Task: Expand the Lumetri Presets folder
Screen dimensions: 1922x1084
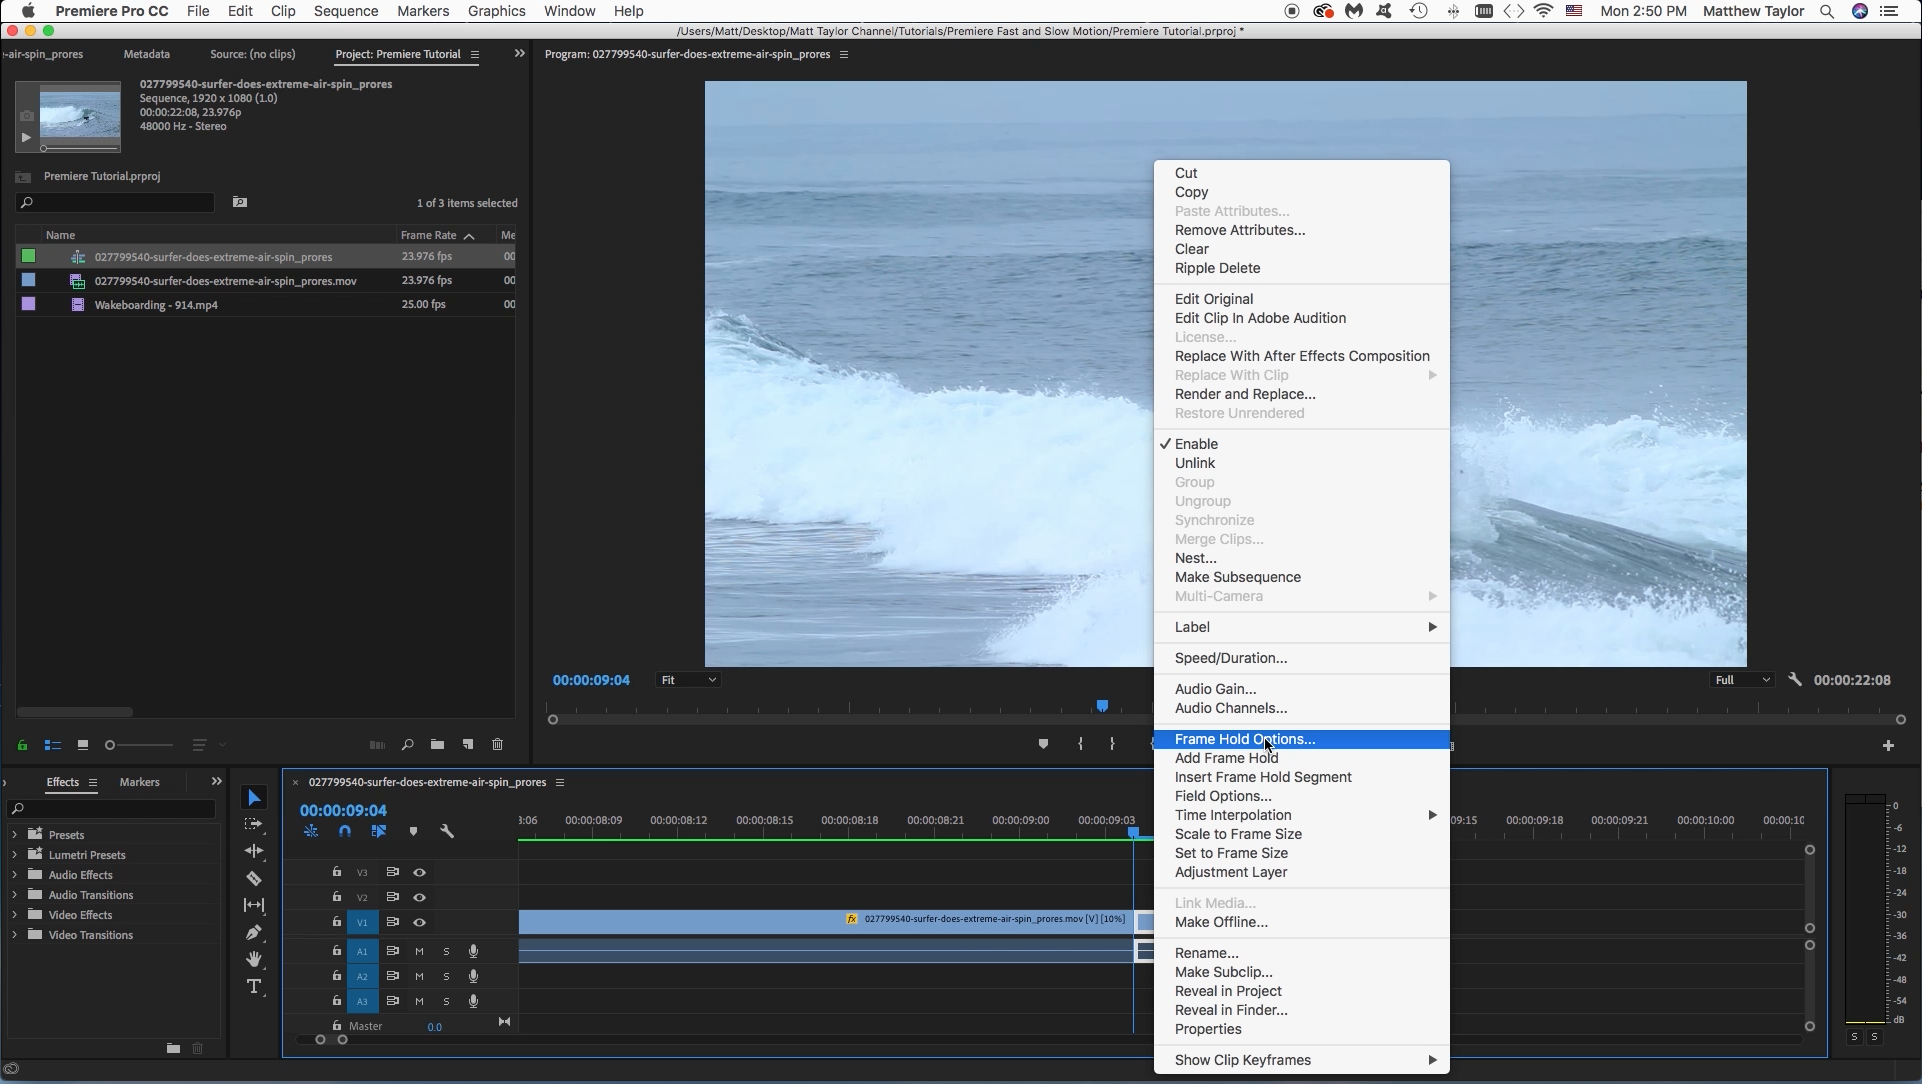Action: tap(14, 855)
